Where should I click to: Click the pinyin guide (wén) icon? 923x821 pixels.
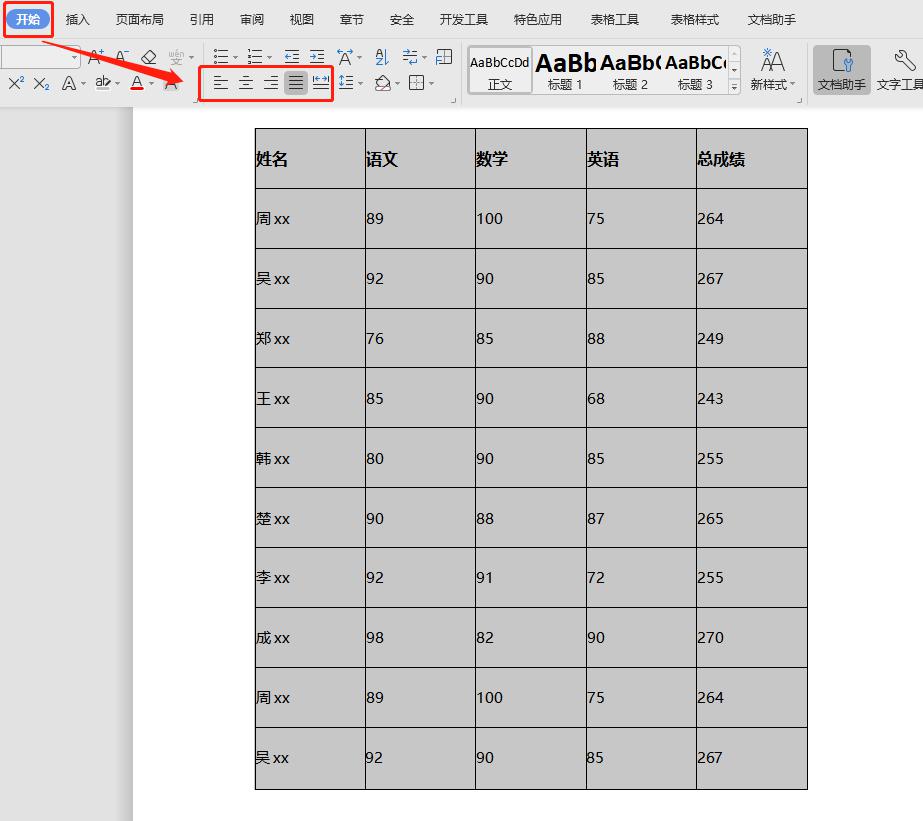click(176, 57)
